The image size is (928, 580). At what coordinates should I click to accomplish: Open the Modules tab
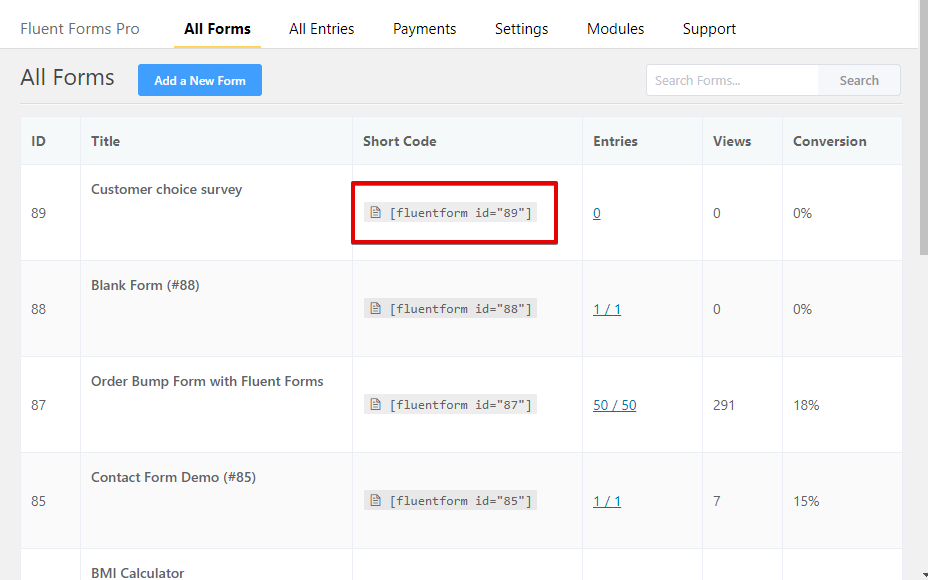coord(616,28)
